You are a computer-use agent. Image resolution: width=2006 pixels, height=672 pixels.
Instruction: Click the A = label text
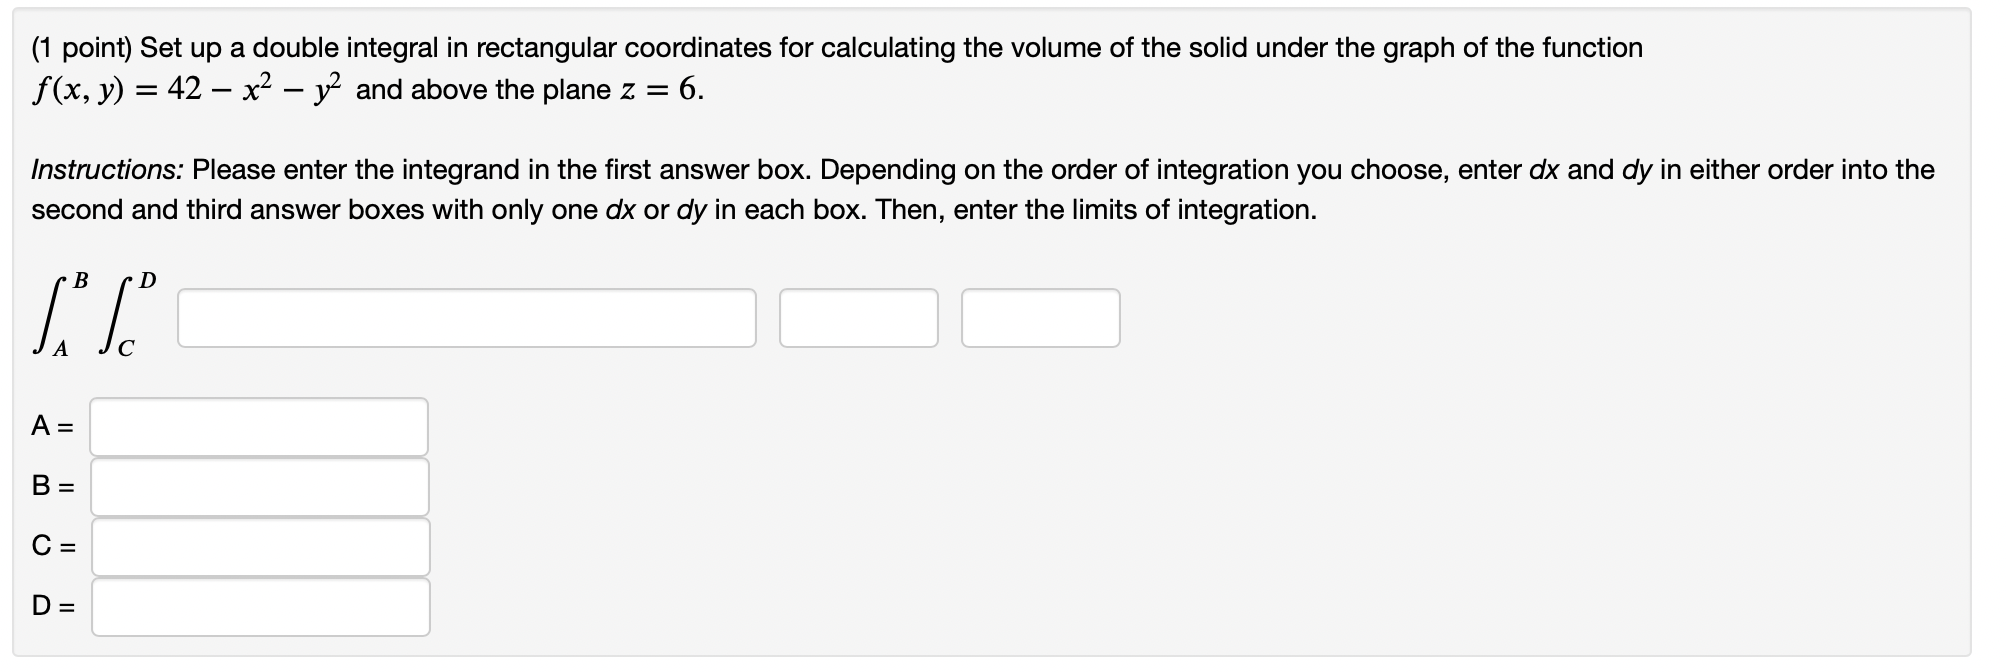click(51, 426)
